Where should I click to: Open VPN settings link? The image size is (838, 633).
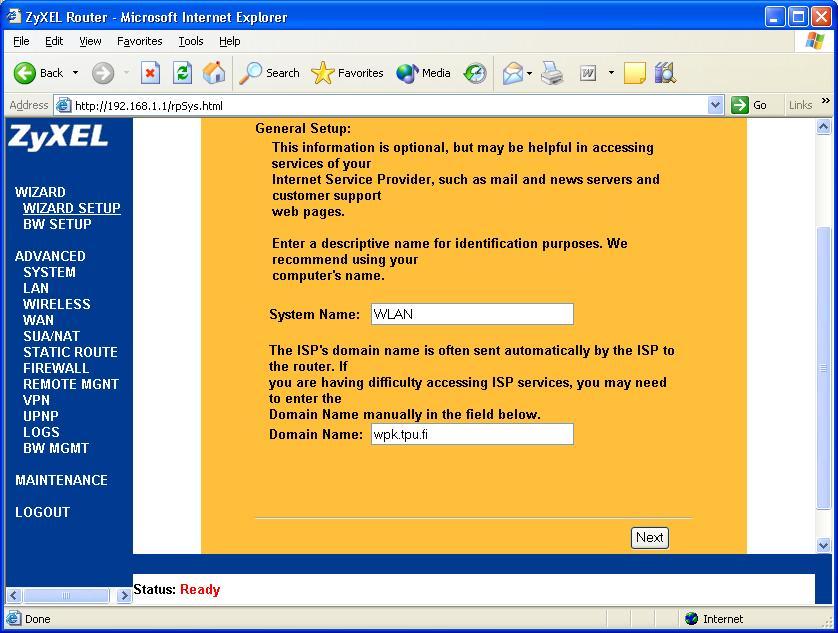[x=36, y=400]
